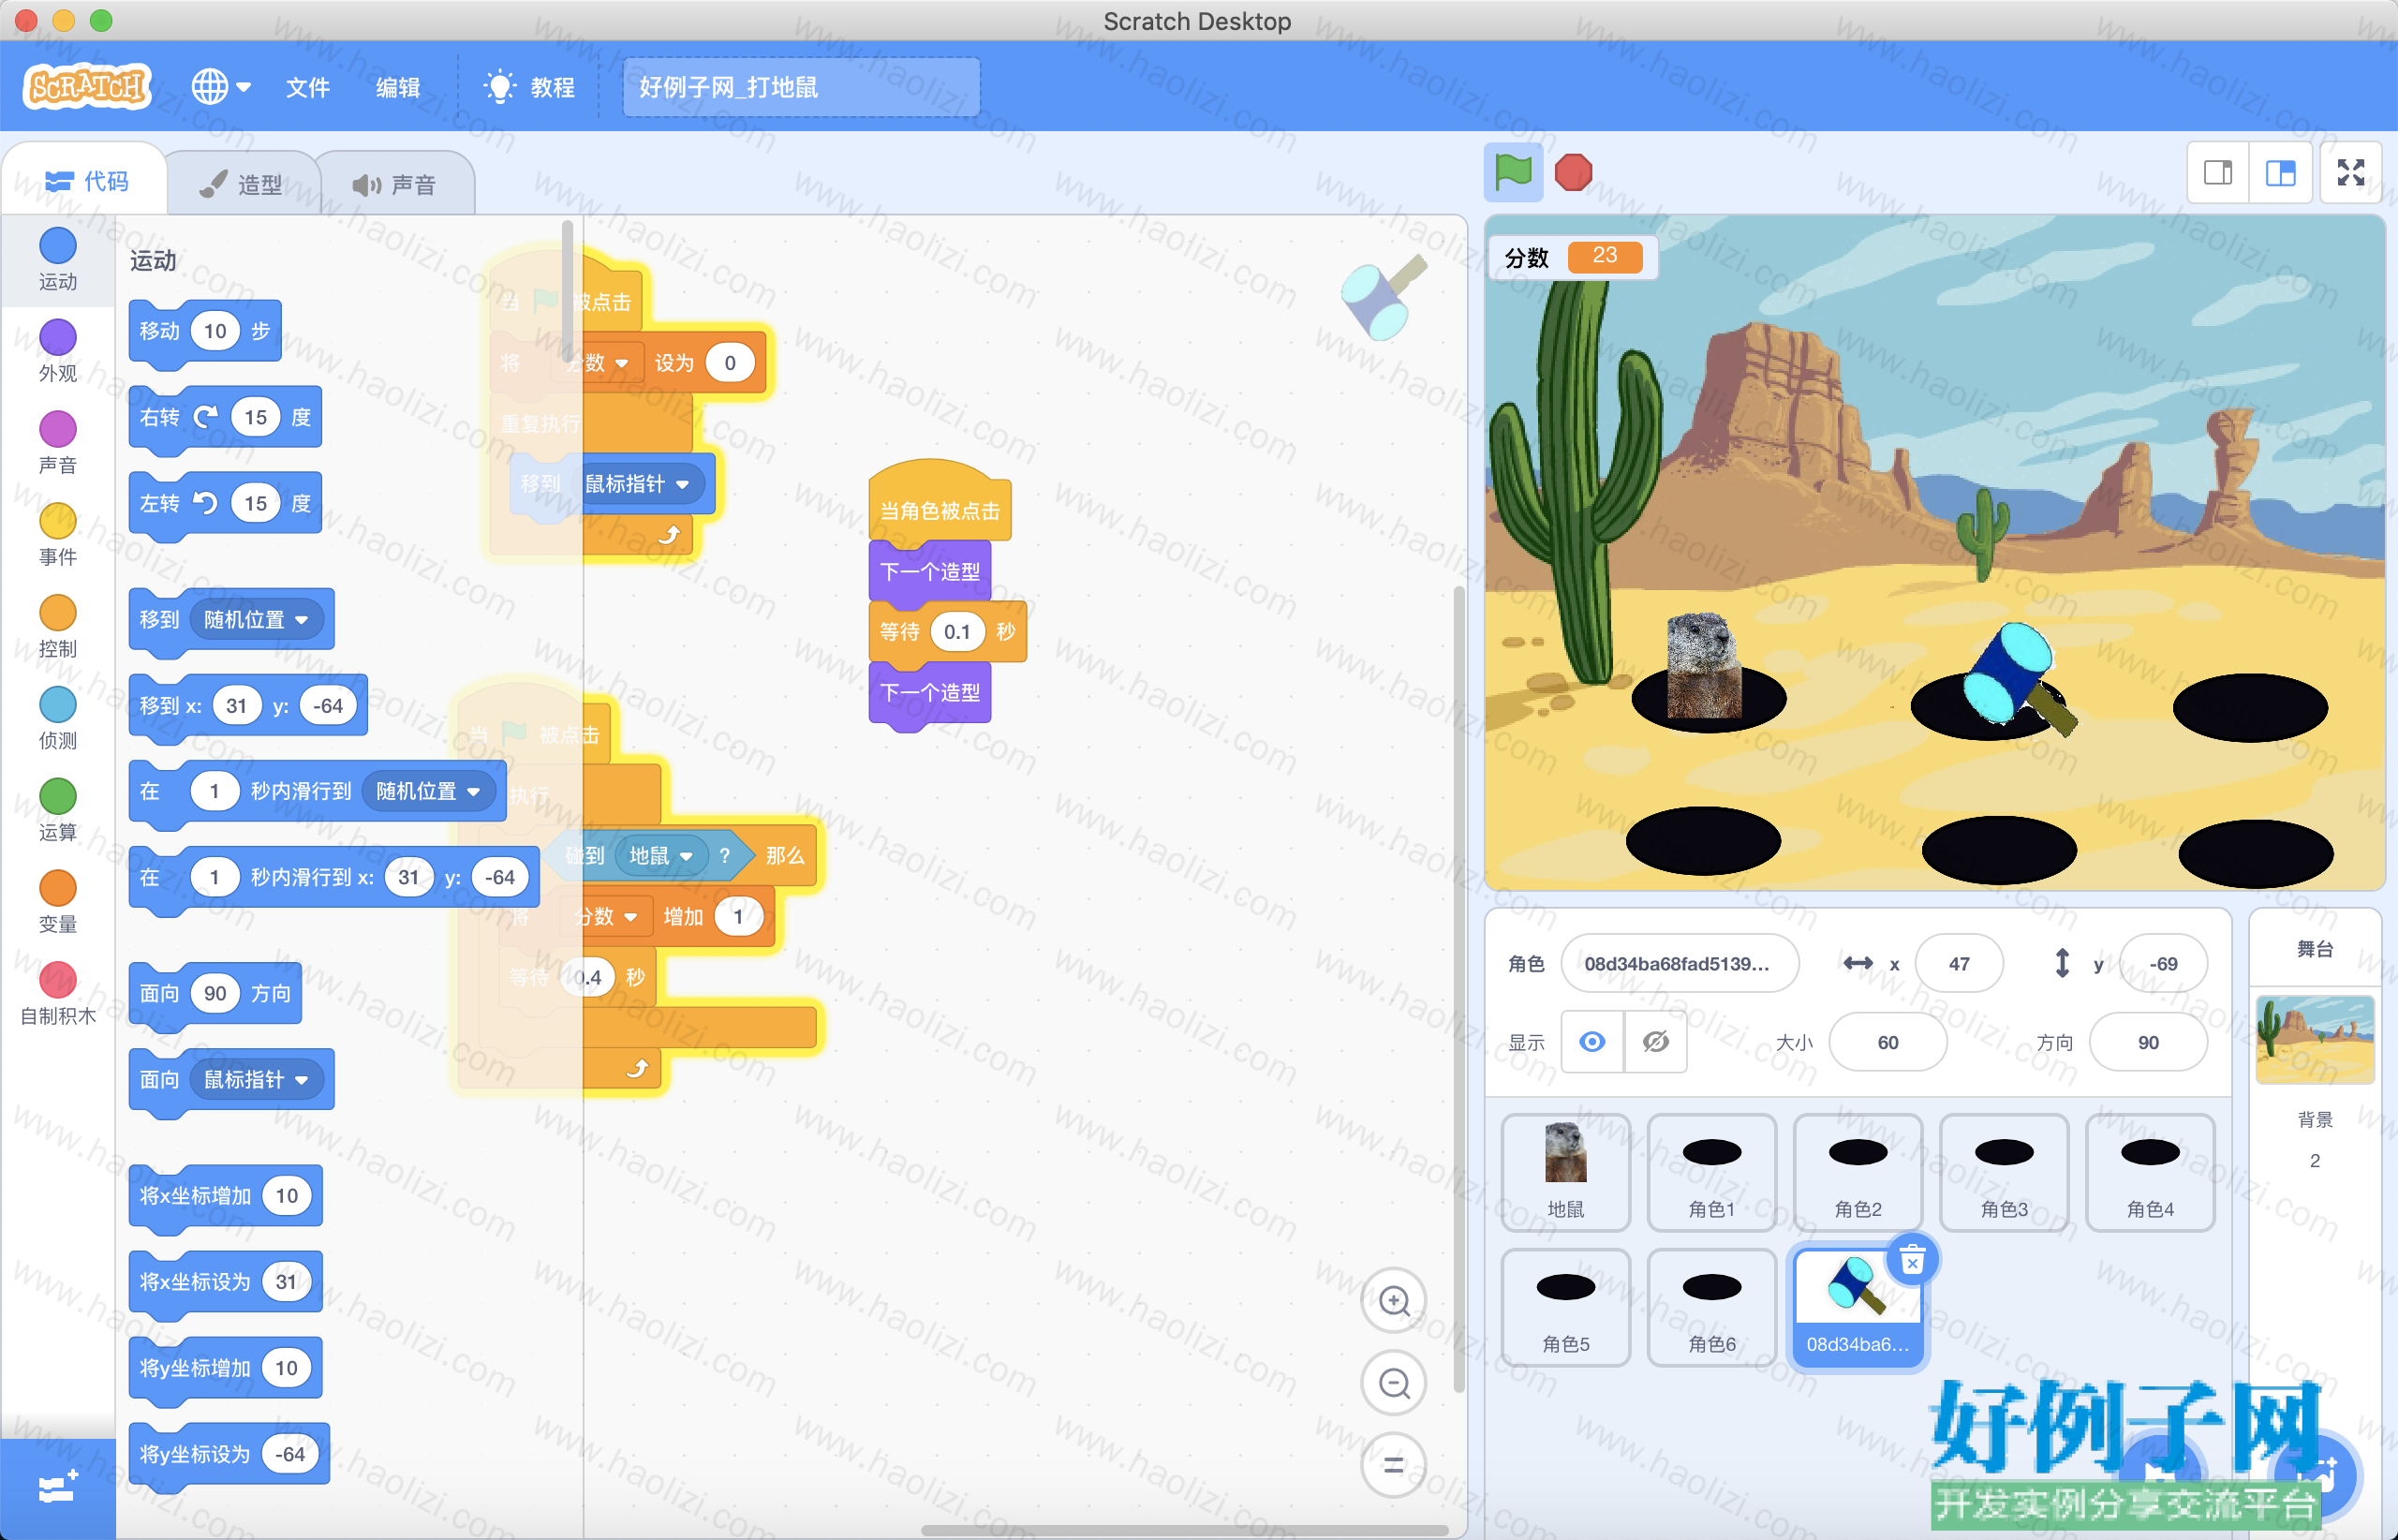Select the 声音 sound block category
Image resolution: width=2398 pixels, height=1540 pixels.
point(58,444)
